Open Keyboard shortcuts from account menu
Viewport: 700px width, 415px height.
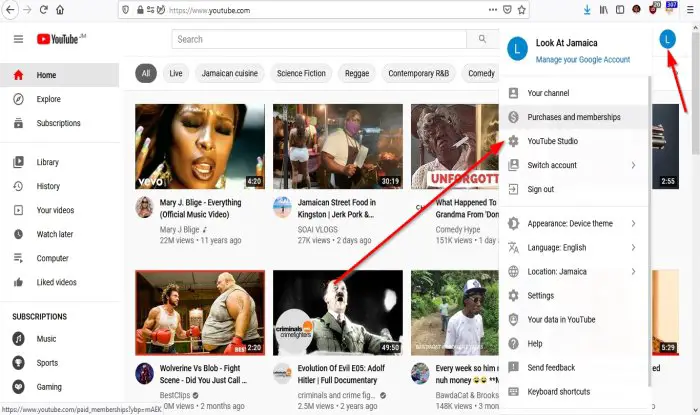(573, 392)
